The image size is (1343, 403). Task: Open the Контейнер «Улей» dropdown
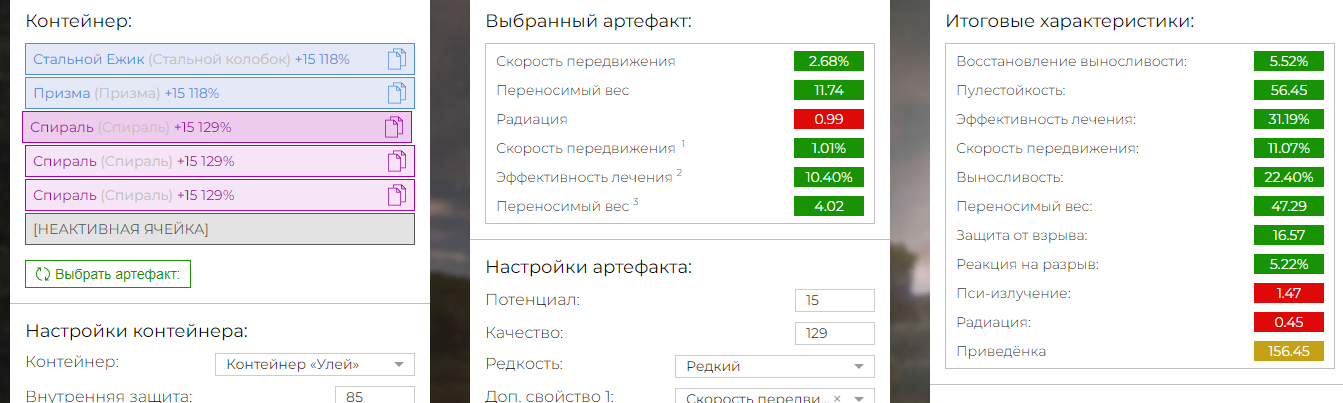coord(316,364)
